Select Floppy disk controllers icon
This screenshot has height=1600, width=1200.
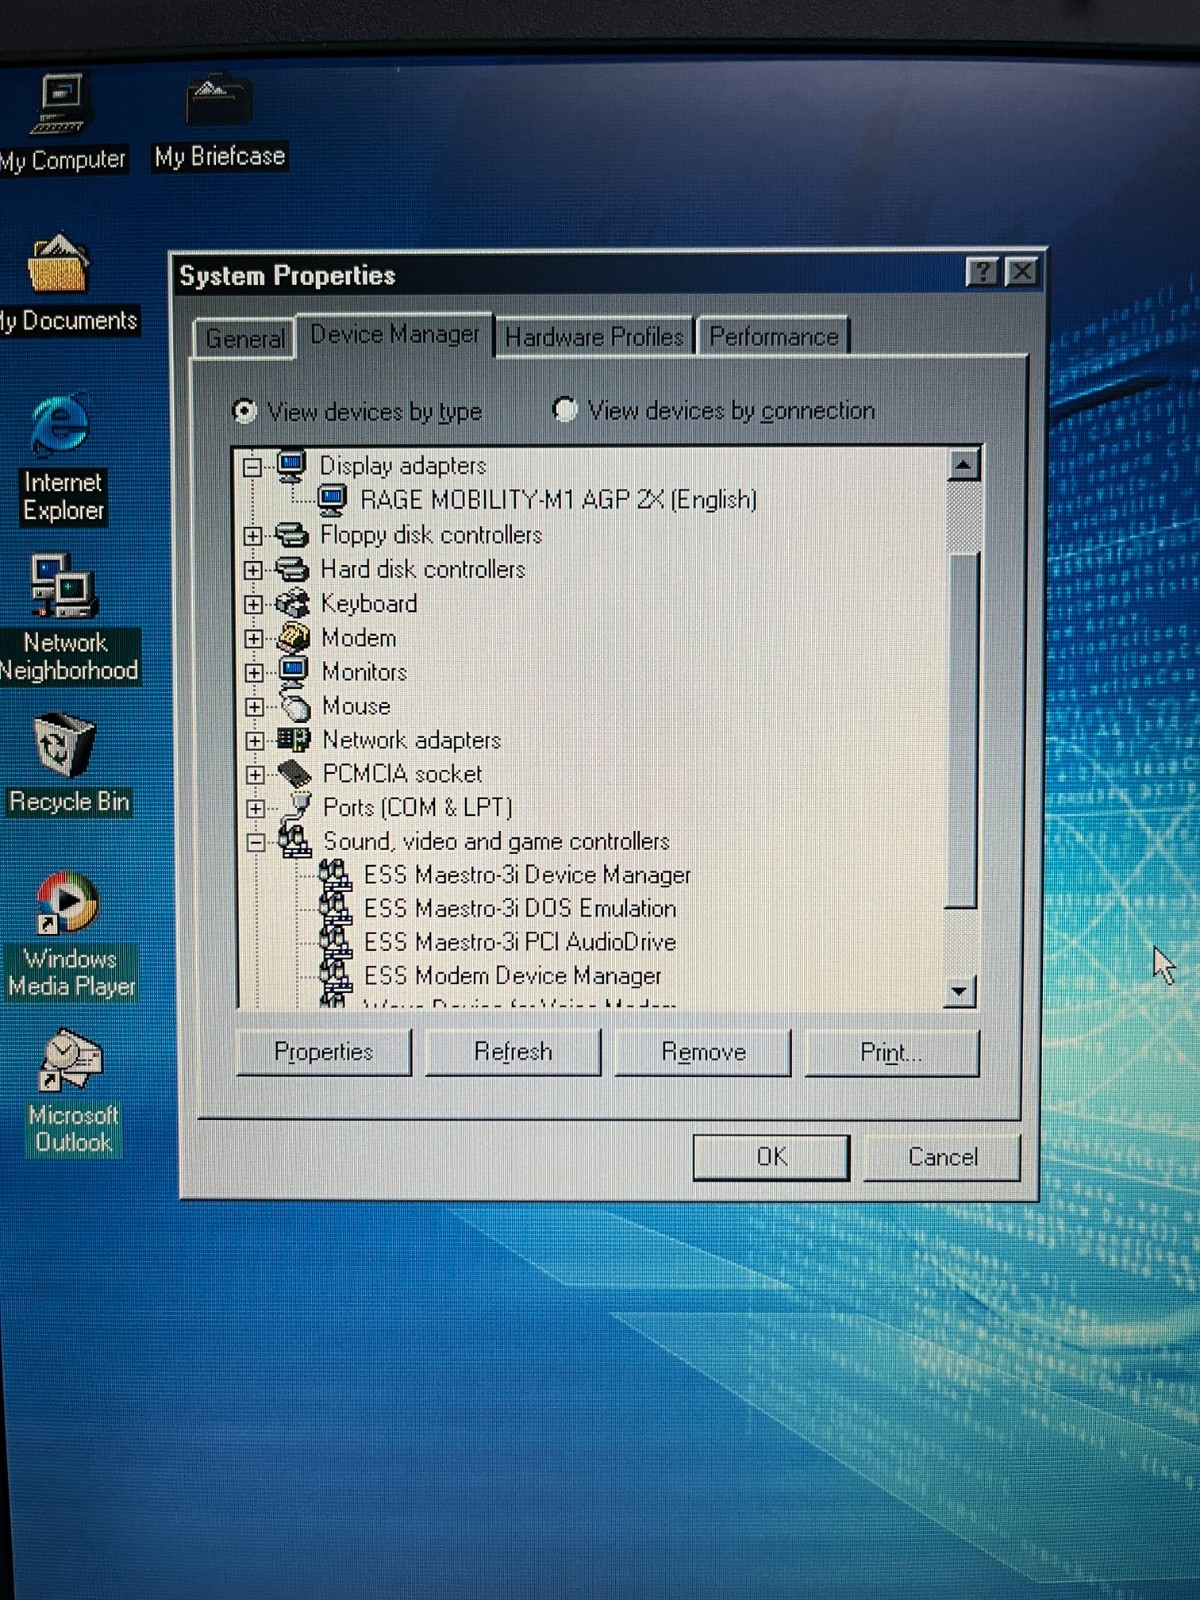click(x=291, y=535)
